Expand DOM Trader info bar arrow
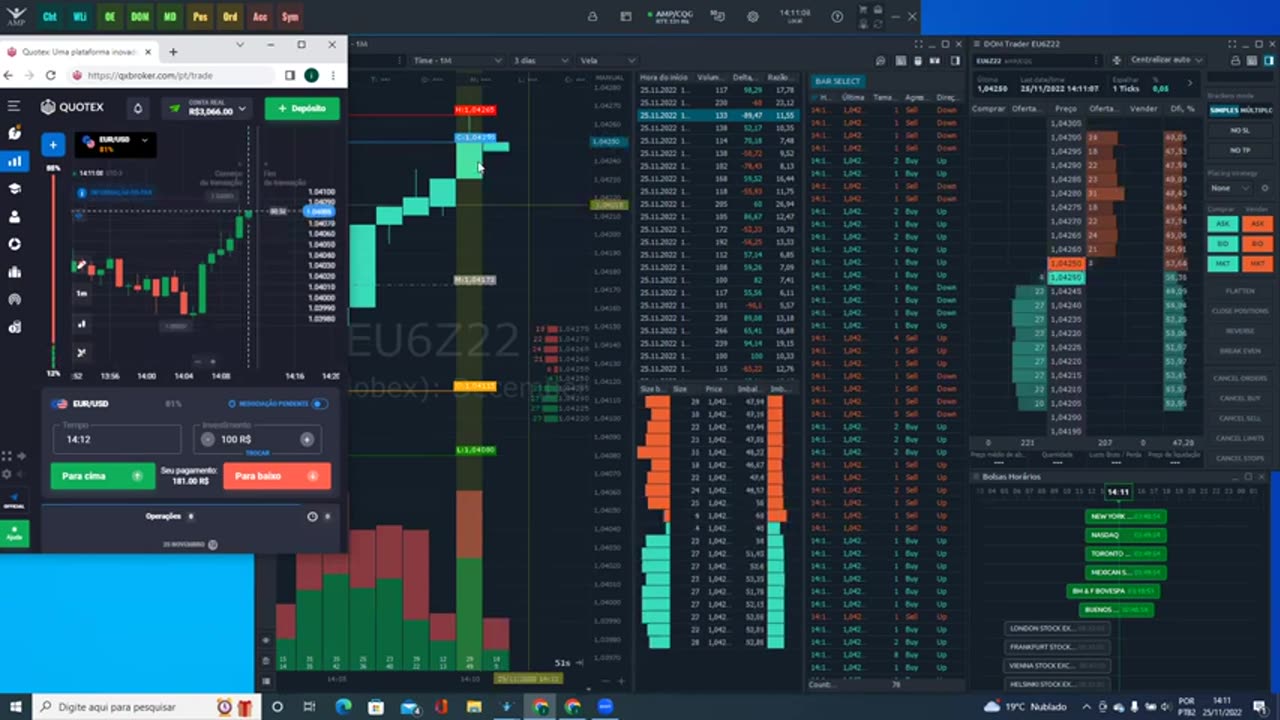 [x=1190, y=84]
